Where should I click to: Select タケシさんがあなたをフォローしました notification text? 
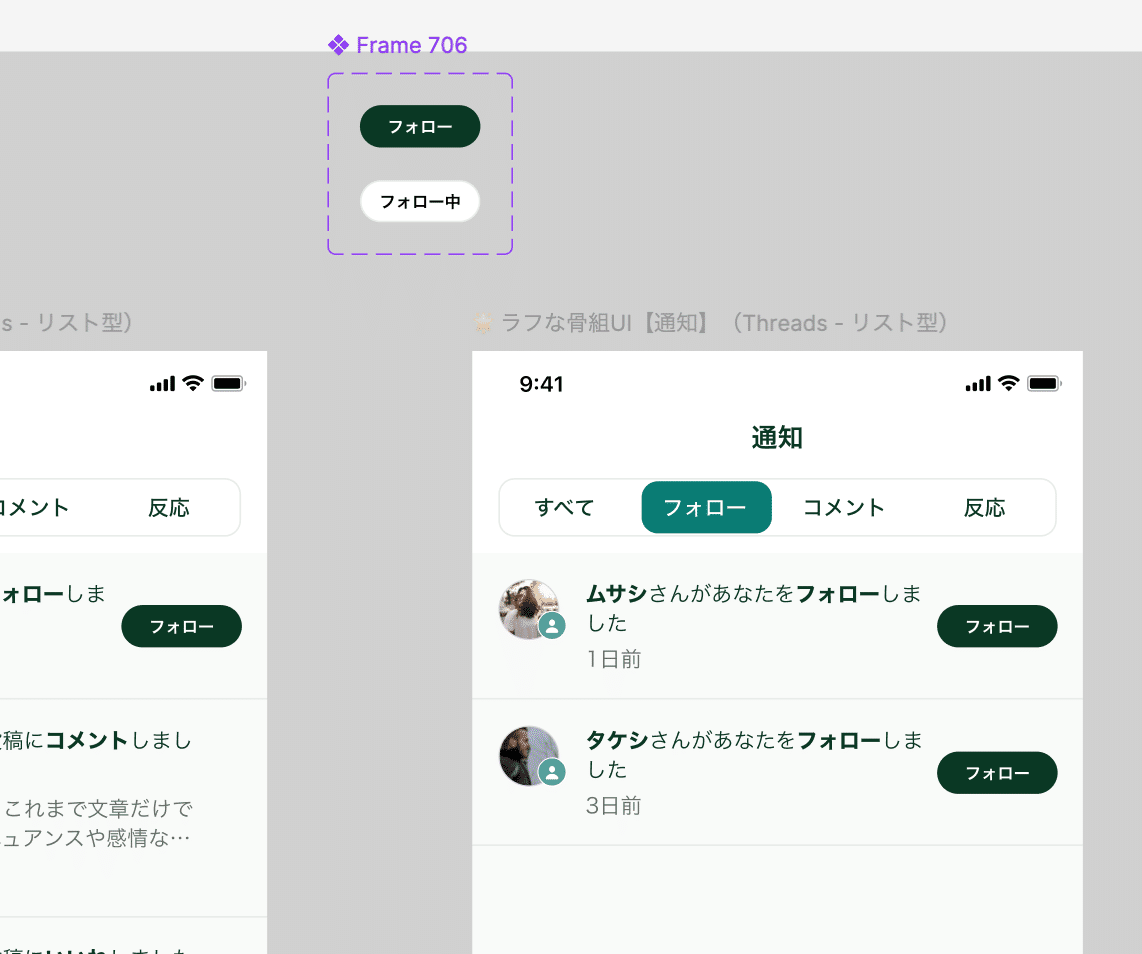(754, 754)
